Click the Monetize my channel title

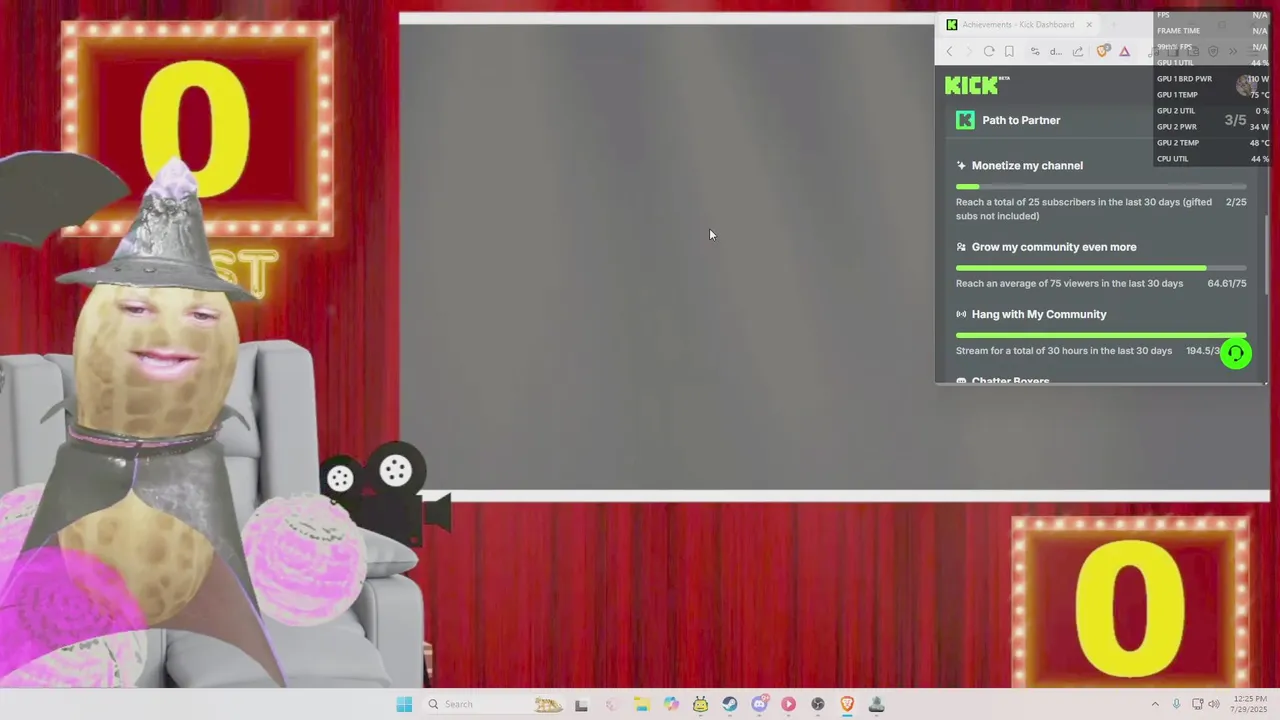(1027, 166)
